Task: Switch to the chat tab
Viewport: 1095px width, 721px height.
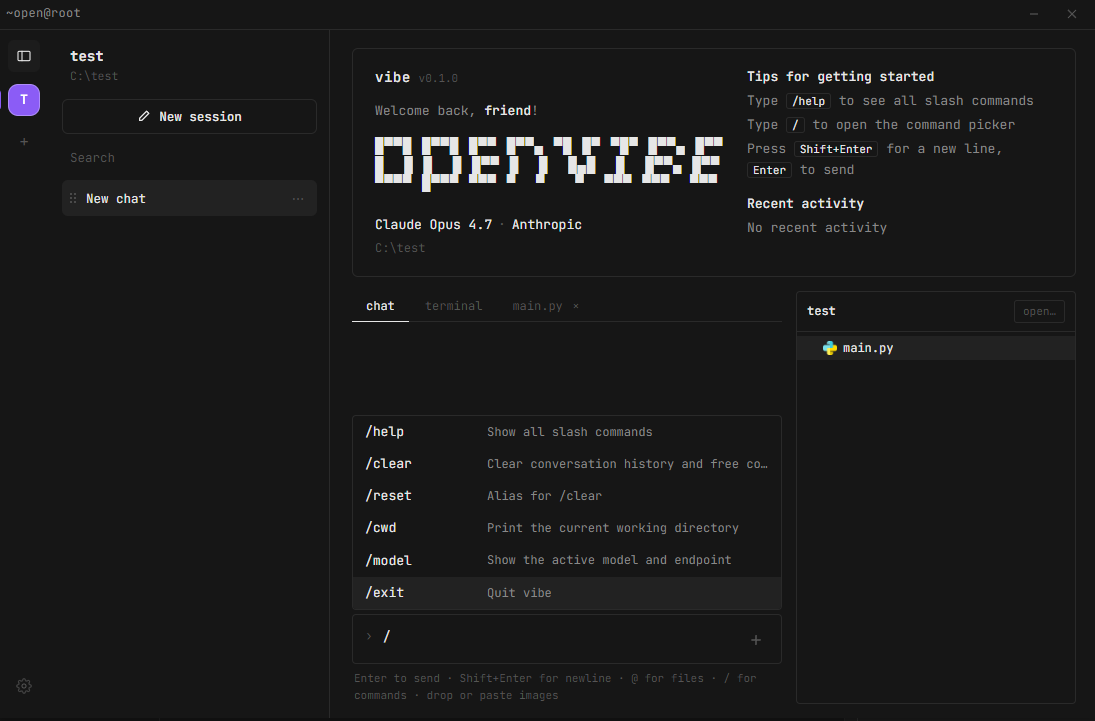Action: [380, 306]
